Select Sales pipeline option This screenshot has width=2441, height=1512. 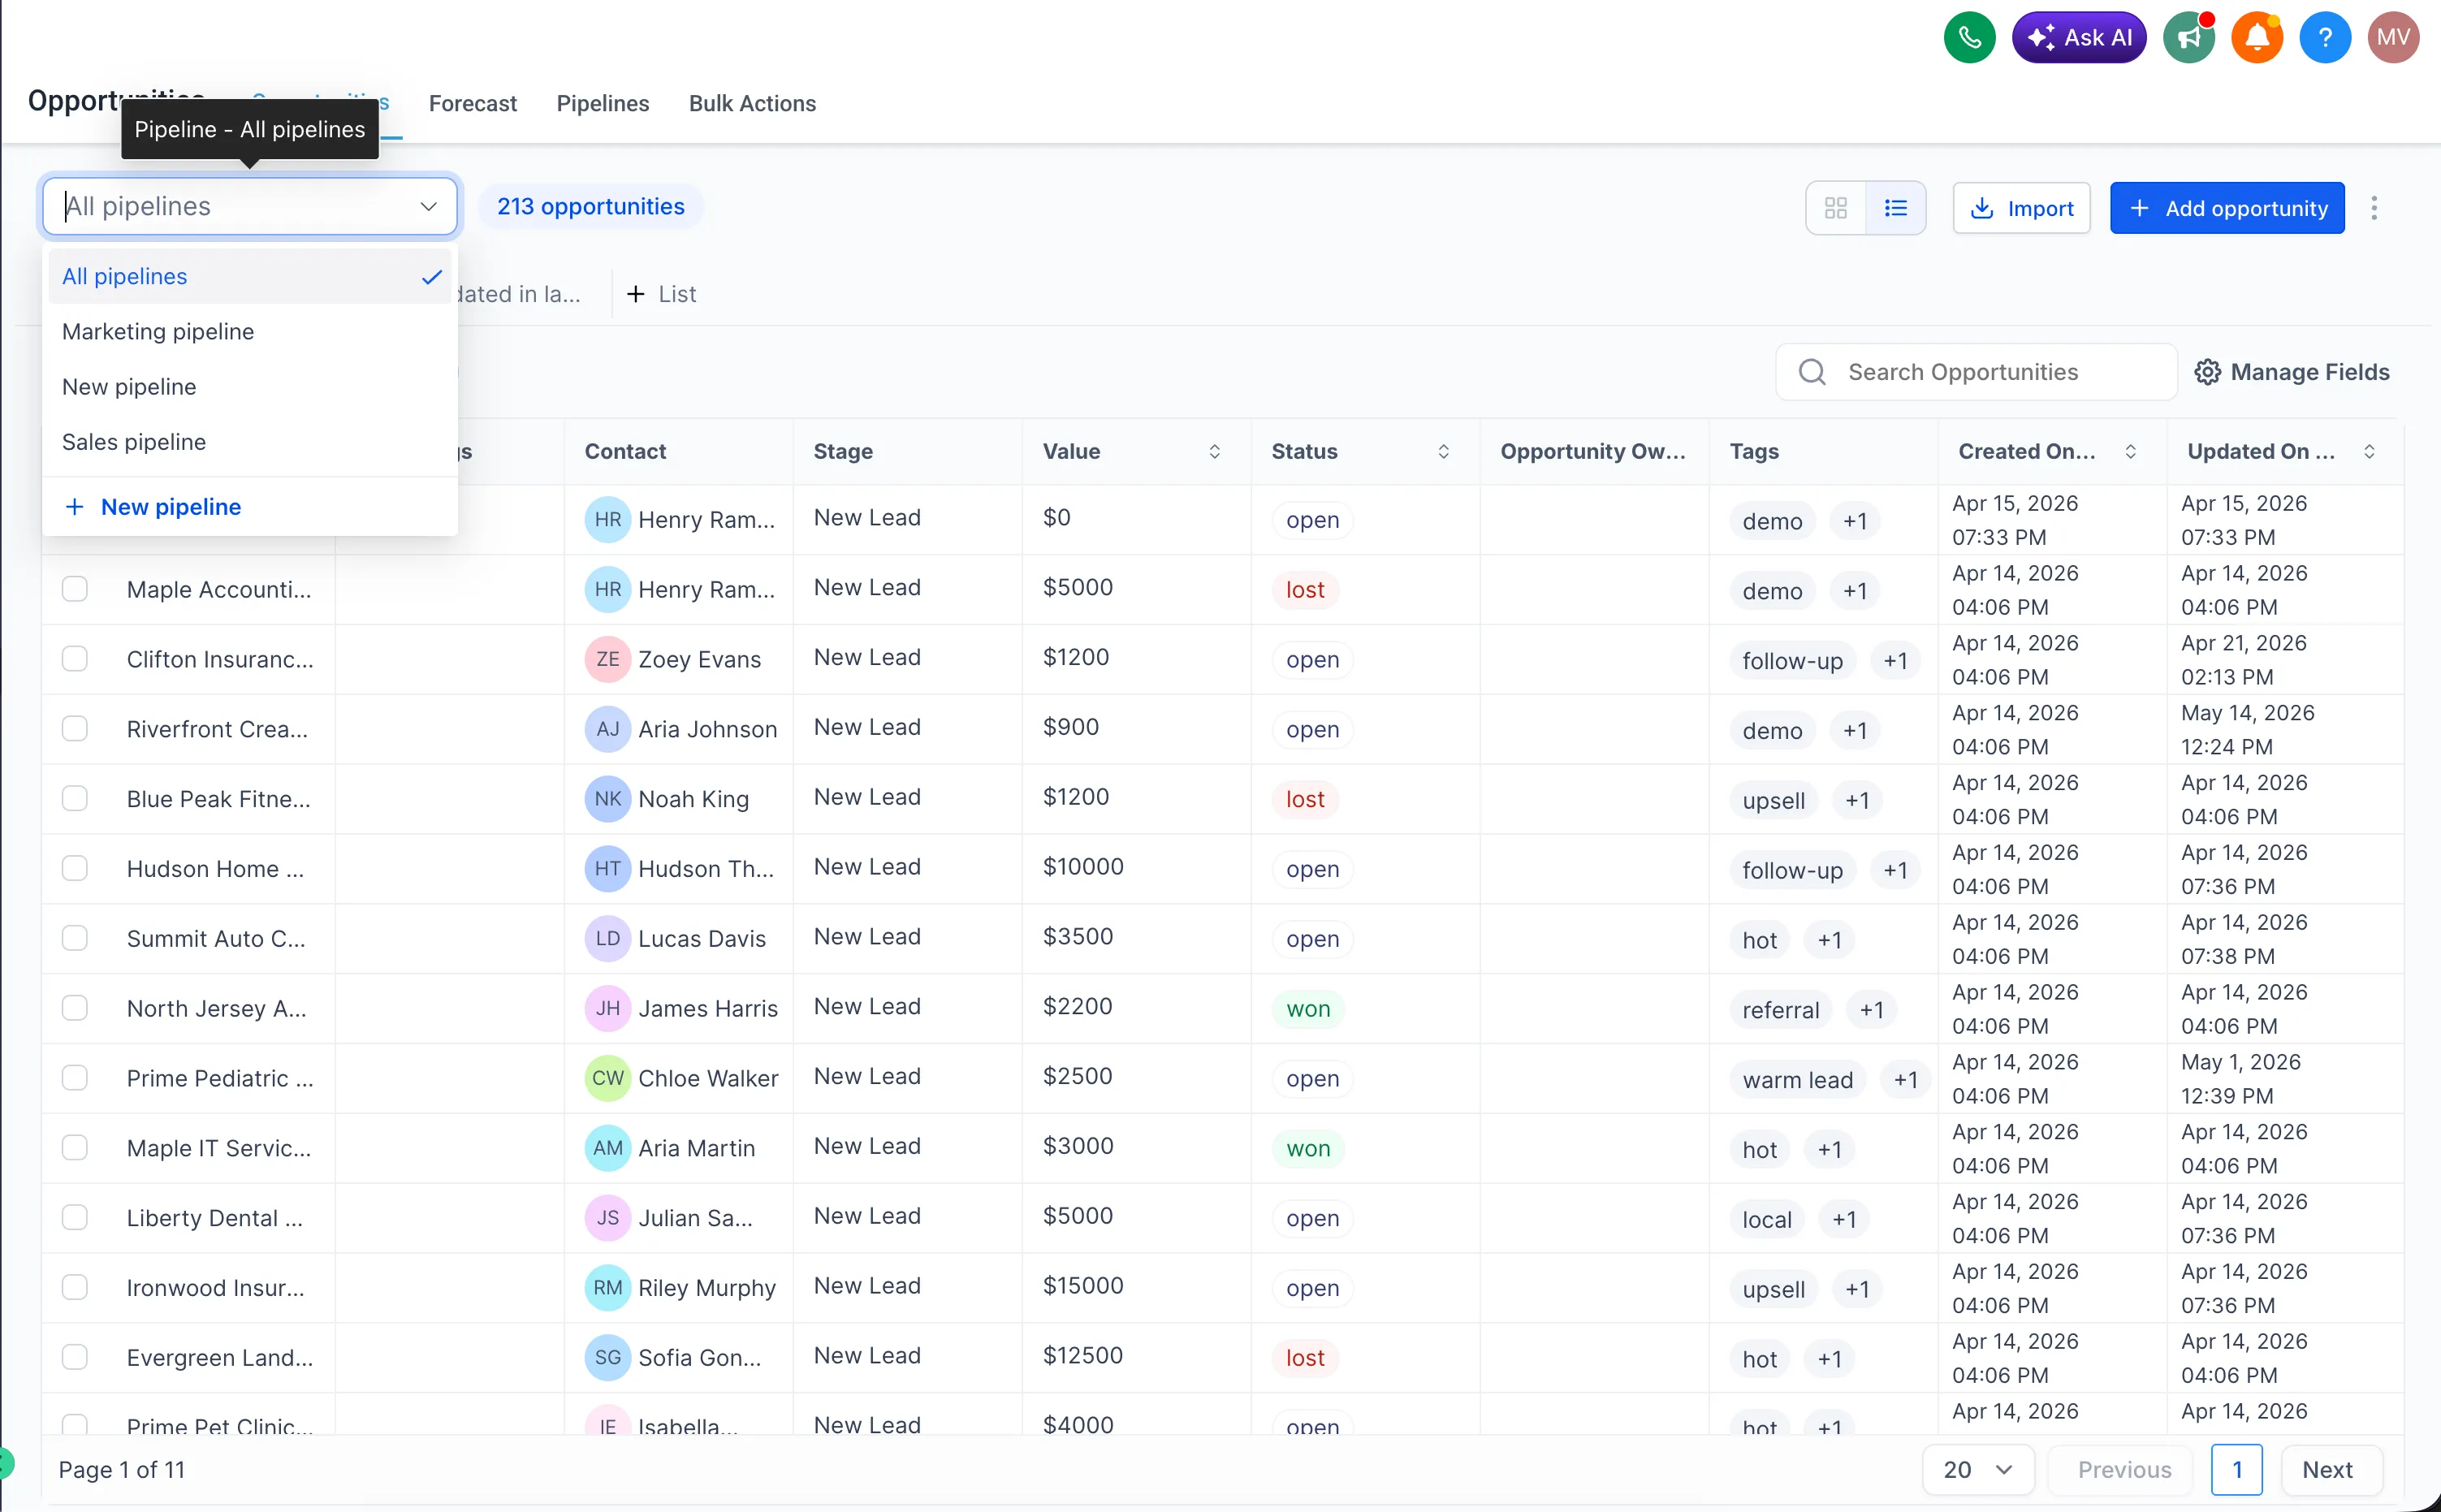[x=250, y=442]
